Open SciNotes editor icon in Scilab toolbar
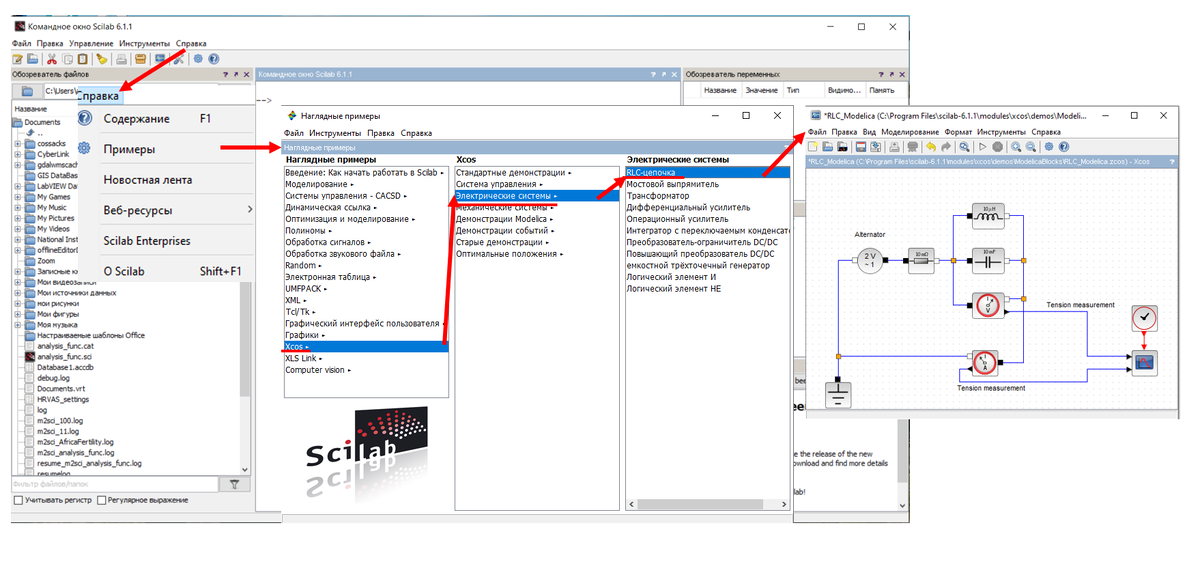This screenshot has width=1200, height=562. [18, 59]
